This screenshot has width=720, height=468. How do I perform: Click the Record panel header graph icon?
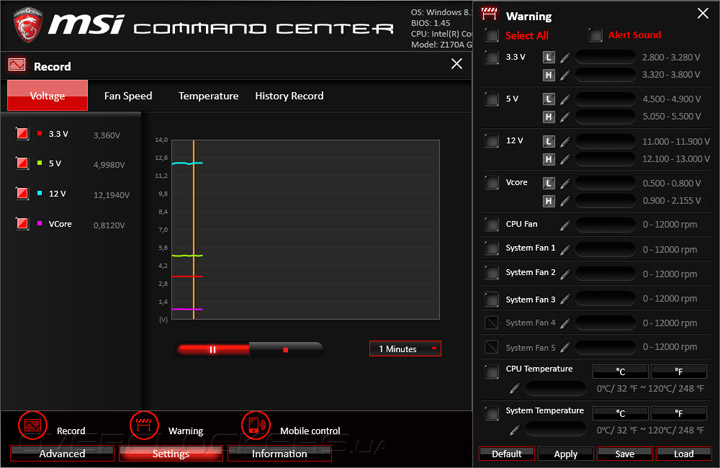click(17, 65)
